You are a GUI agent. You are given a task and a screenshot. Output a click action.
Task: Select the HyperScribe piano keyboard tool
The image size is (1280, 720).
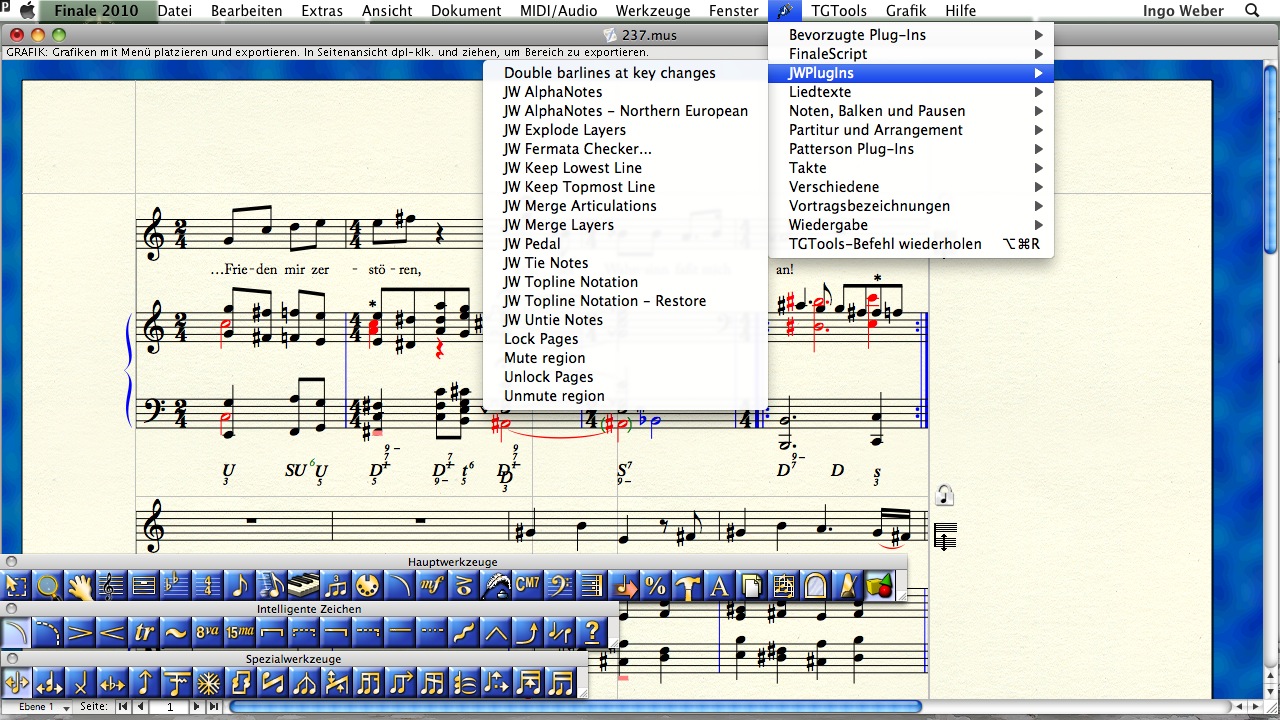pos(303,585)
